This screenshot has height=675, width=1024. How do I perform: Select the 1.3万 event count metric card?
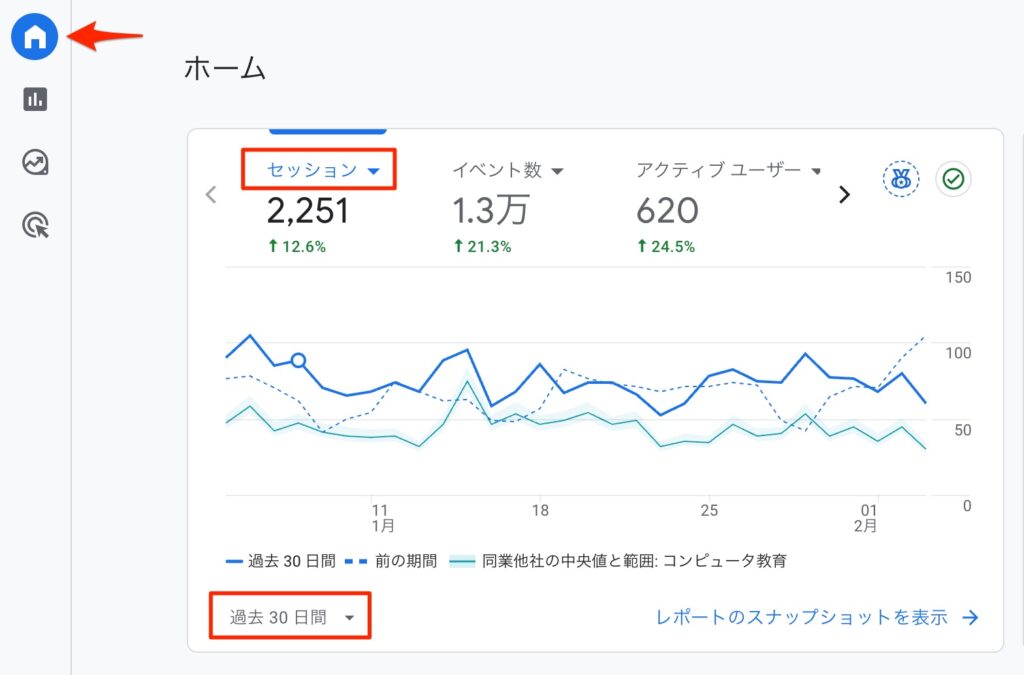[x=490, y=211]
